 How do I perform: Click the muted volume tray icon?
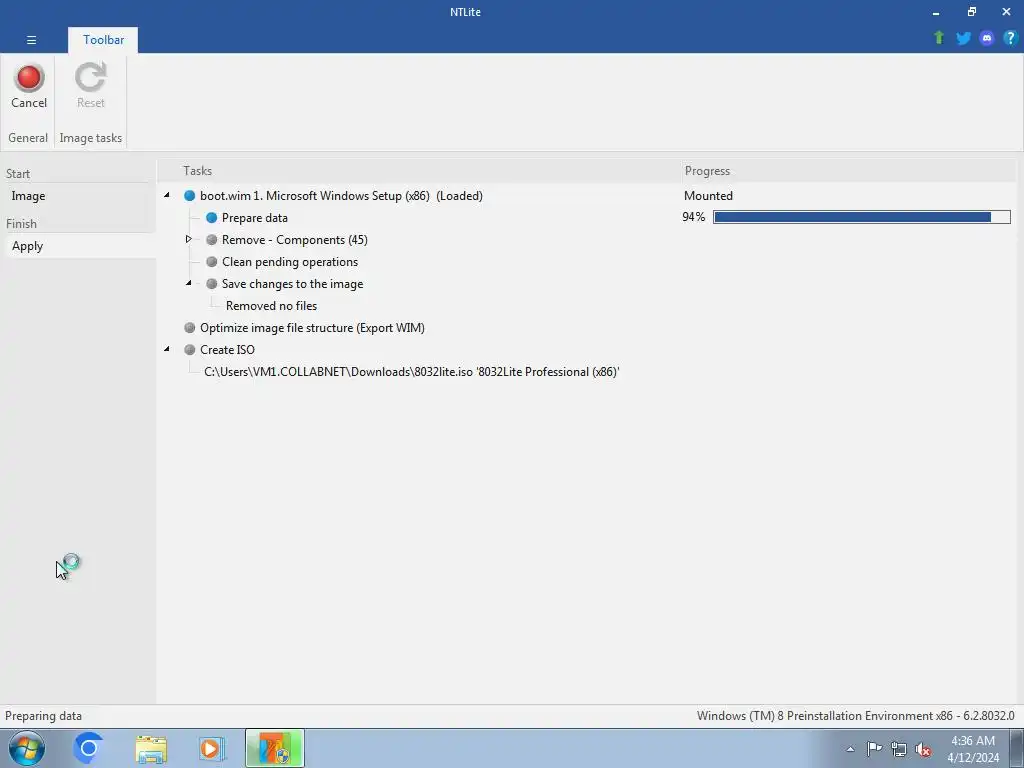[x=923, y=749]
